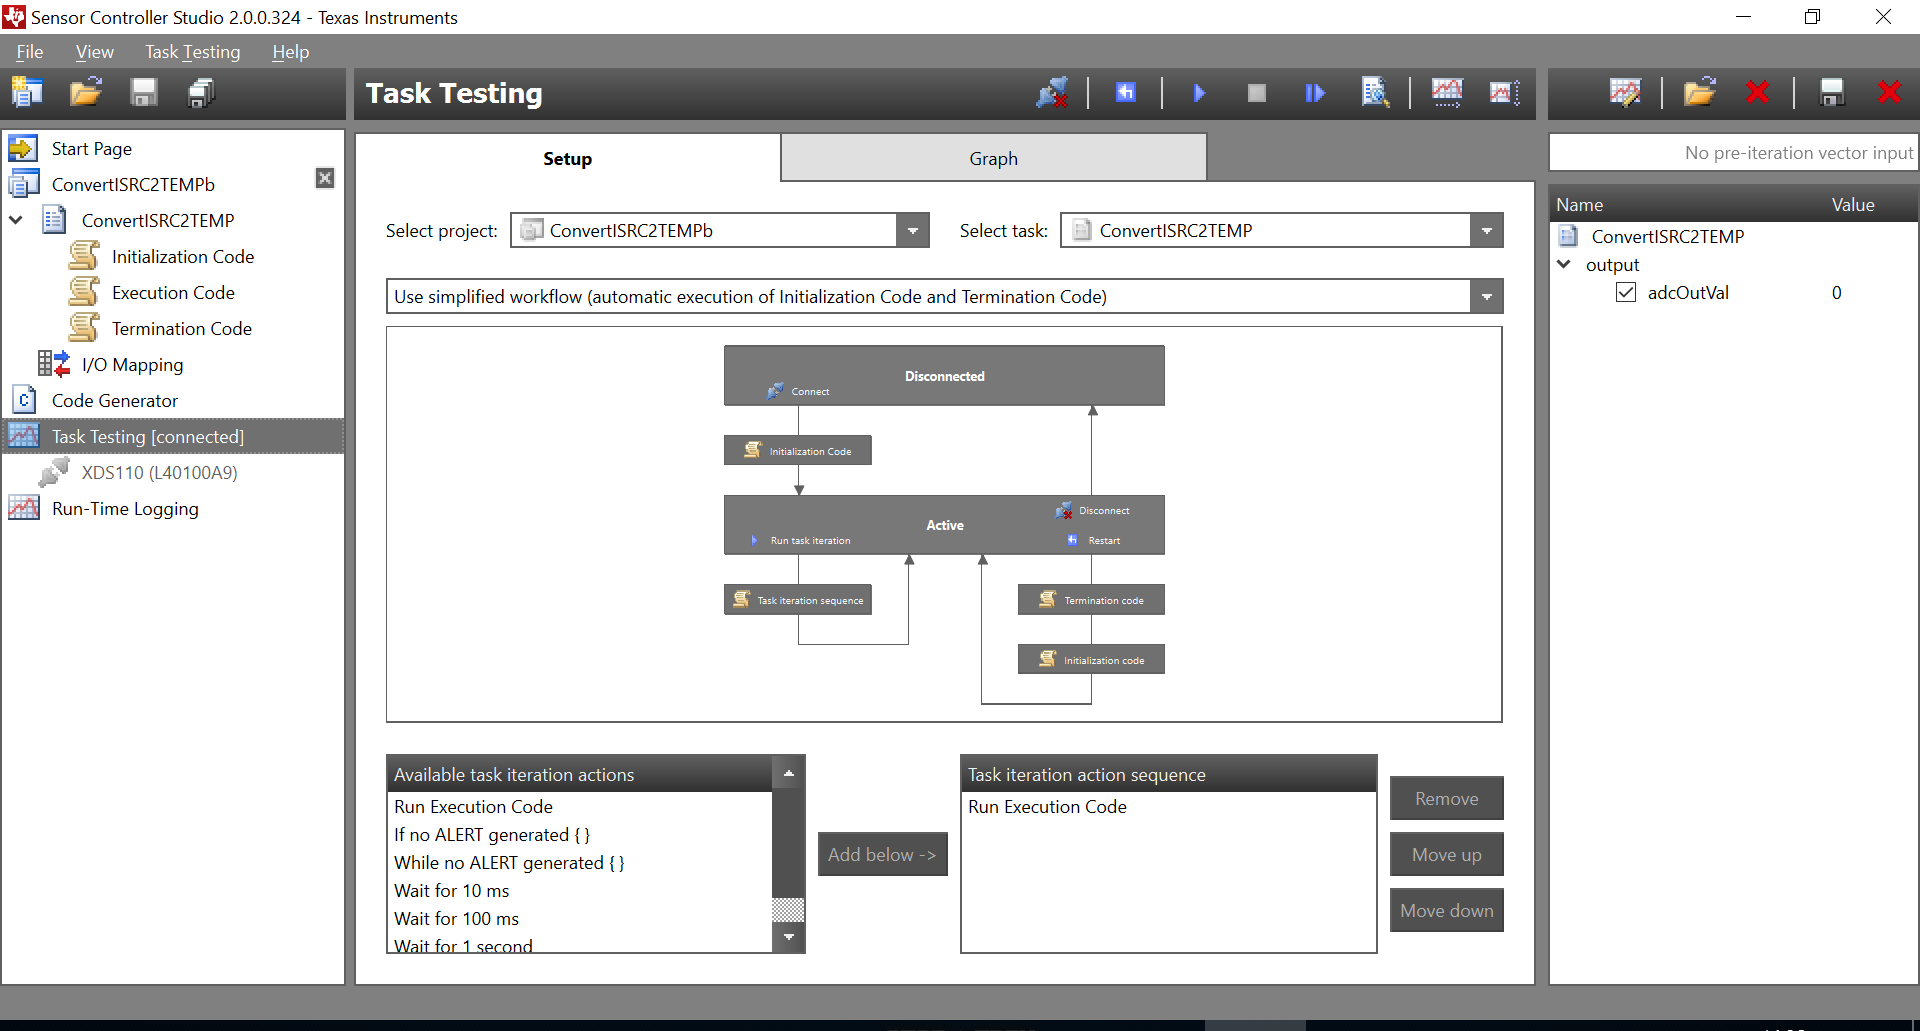Click the red X beside the right panel folder icon

[1757, 93]
